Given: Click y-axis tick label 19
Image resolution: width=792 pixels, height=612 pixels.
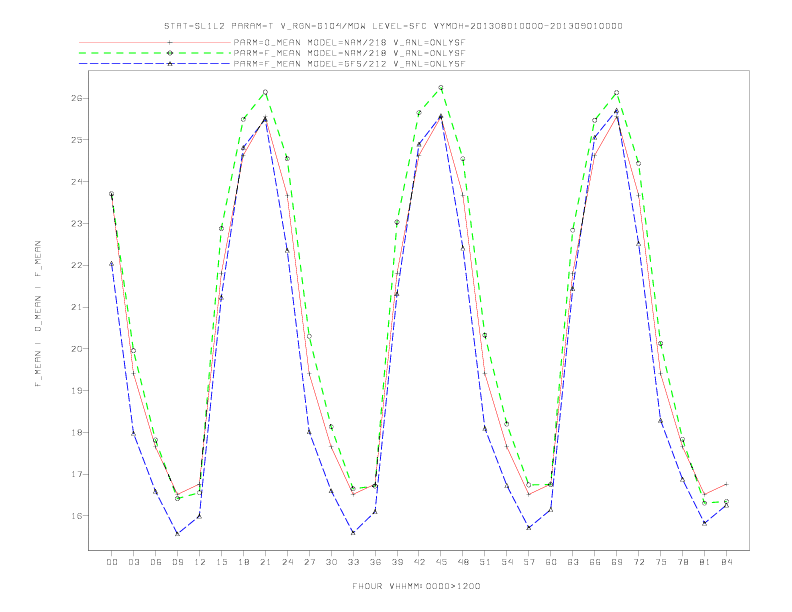Looking at the screenshot, I should click(x=76, y=390).
